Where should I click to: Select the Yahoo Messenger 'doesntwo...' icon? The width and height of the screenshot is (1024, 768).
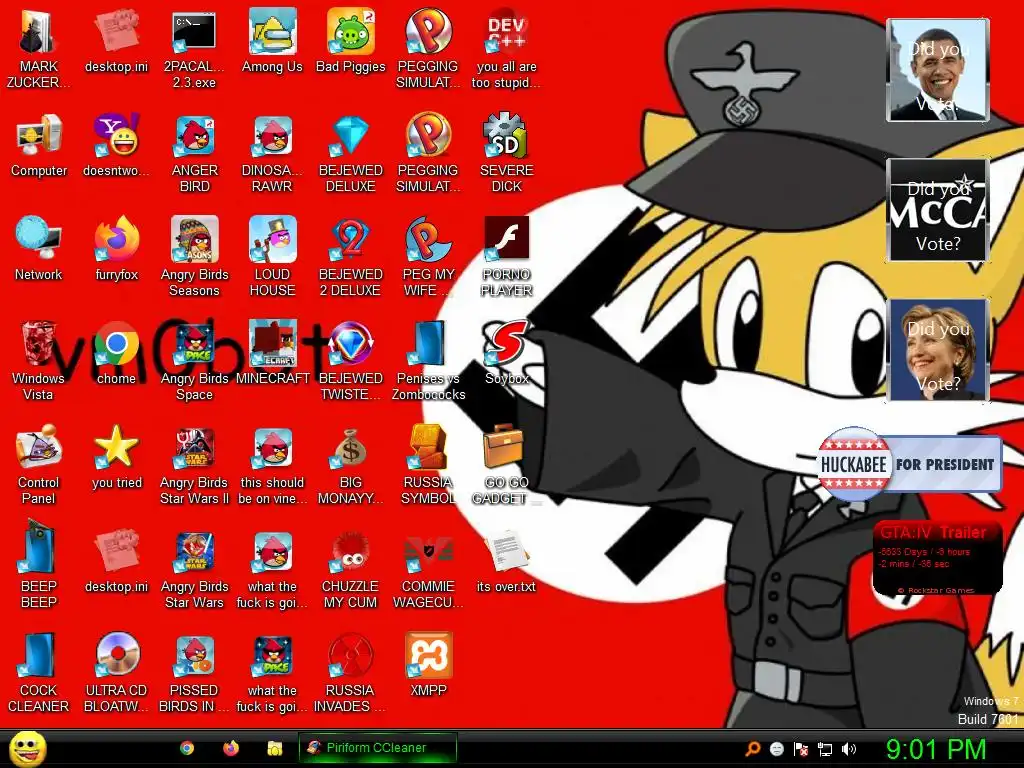point(116,146)
